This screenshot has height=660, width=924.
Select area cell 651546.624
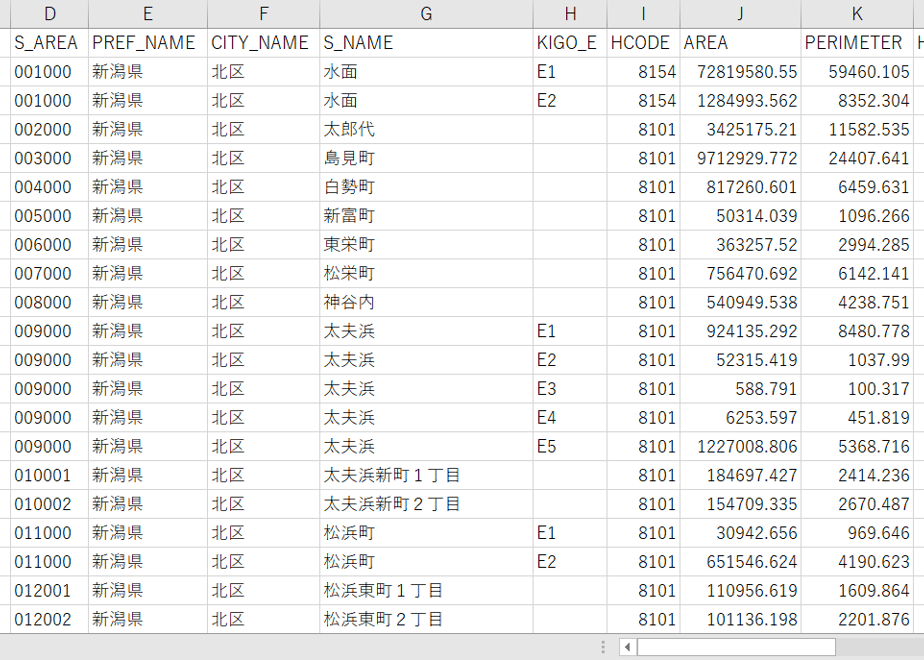pyautogui.click(x=740, y=562)
